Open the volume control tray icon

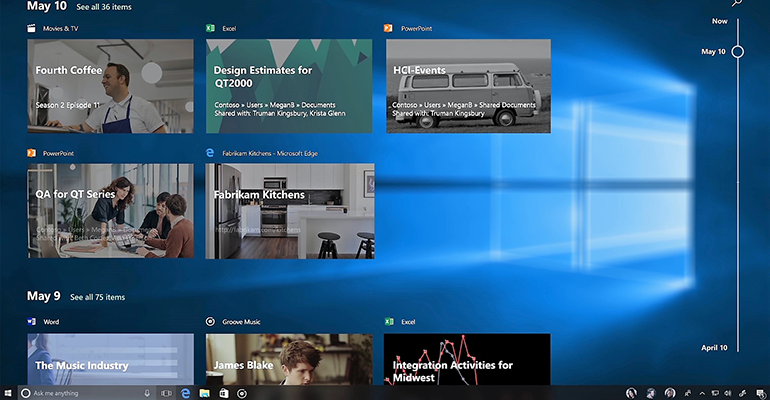728,393
